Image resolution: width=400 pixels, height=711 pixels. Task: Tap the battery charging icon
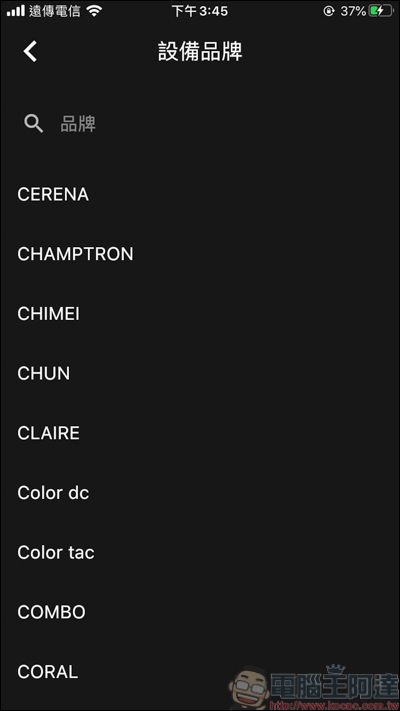381,11
